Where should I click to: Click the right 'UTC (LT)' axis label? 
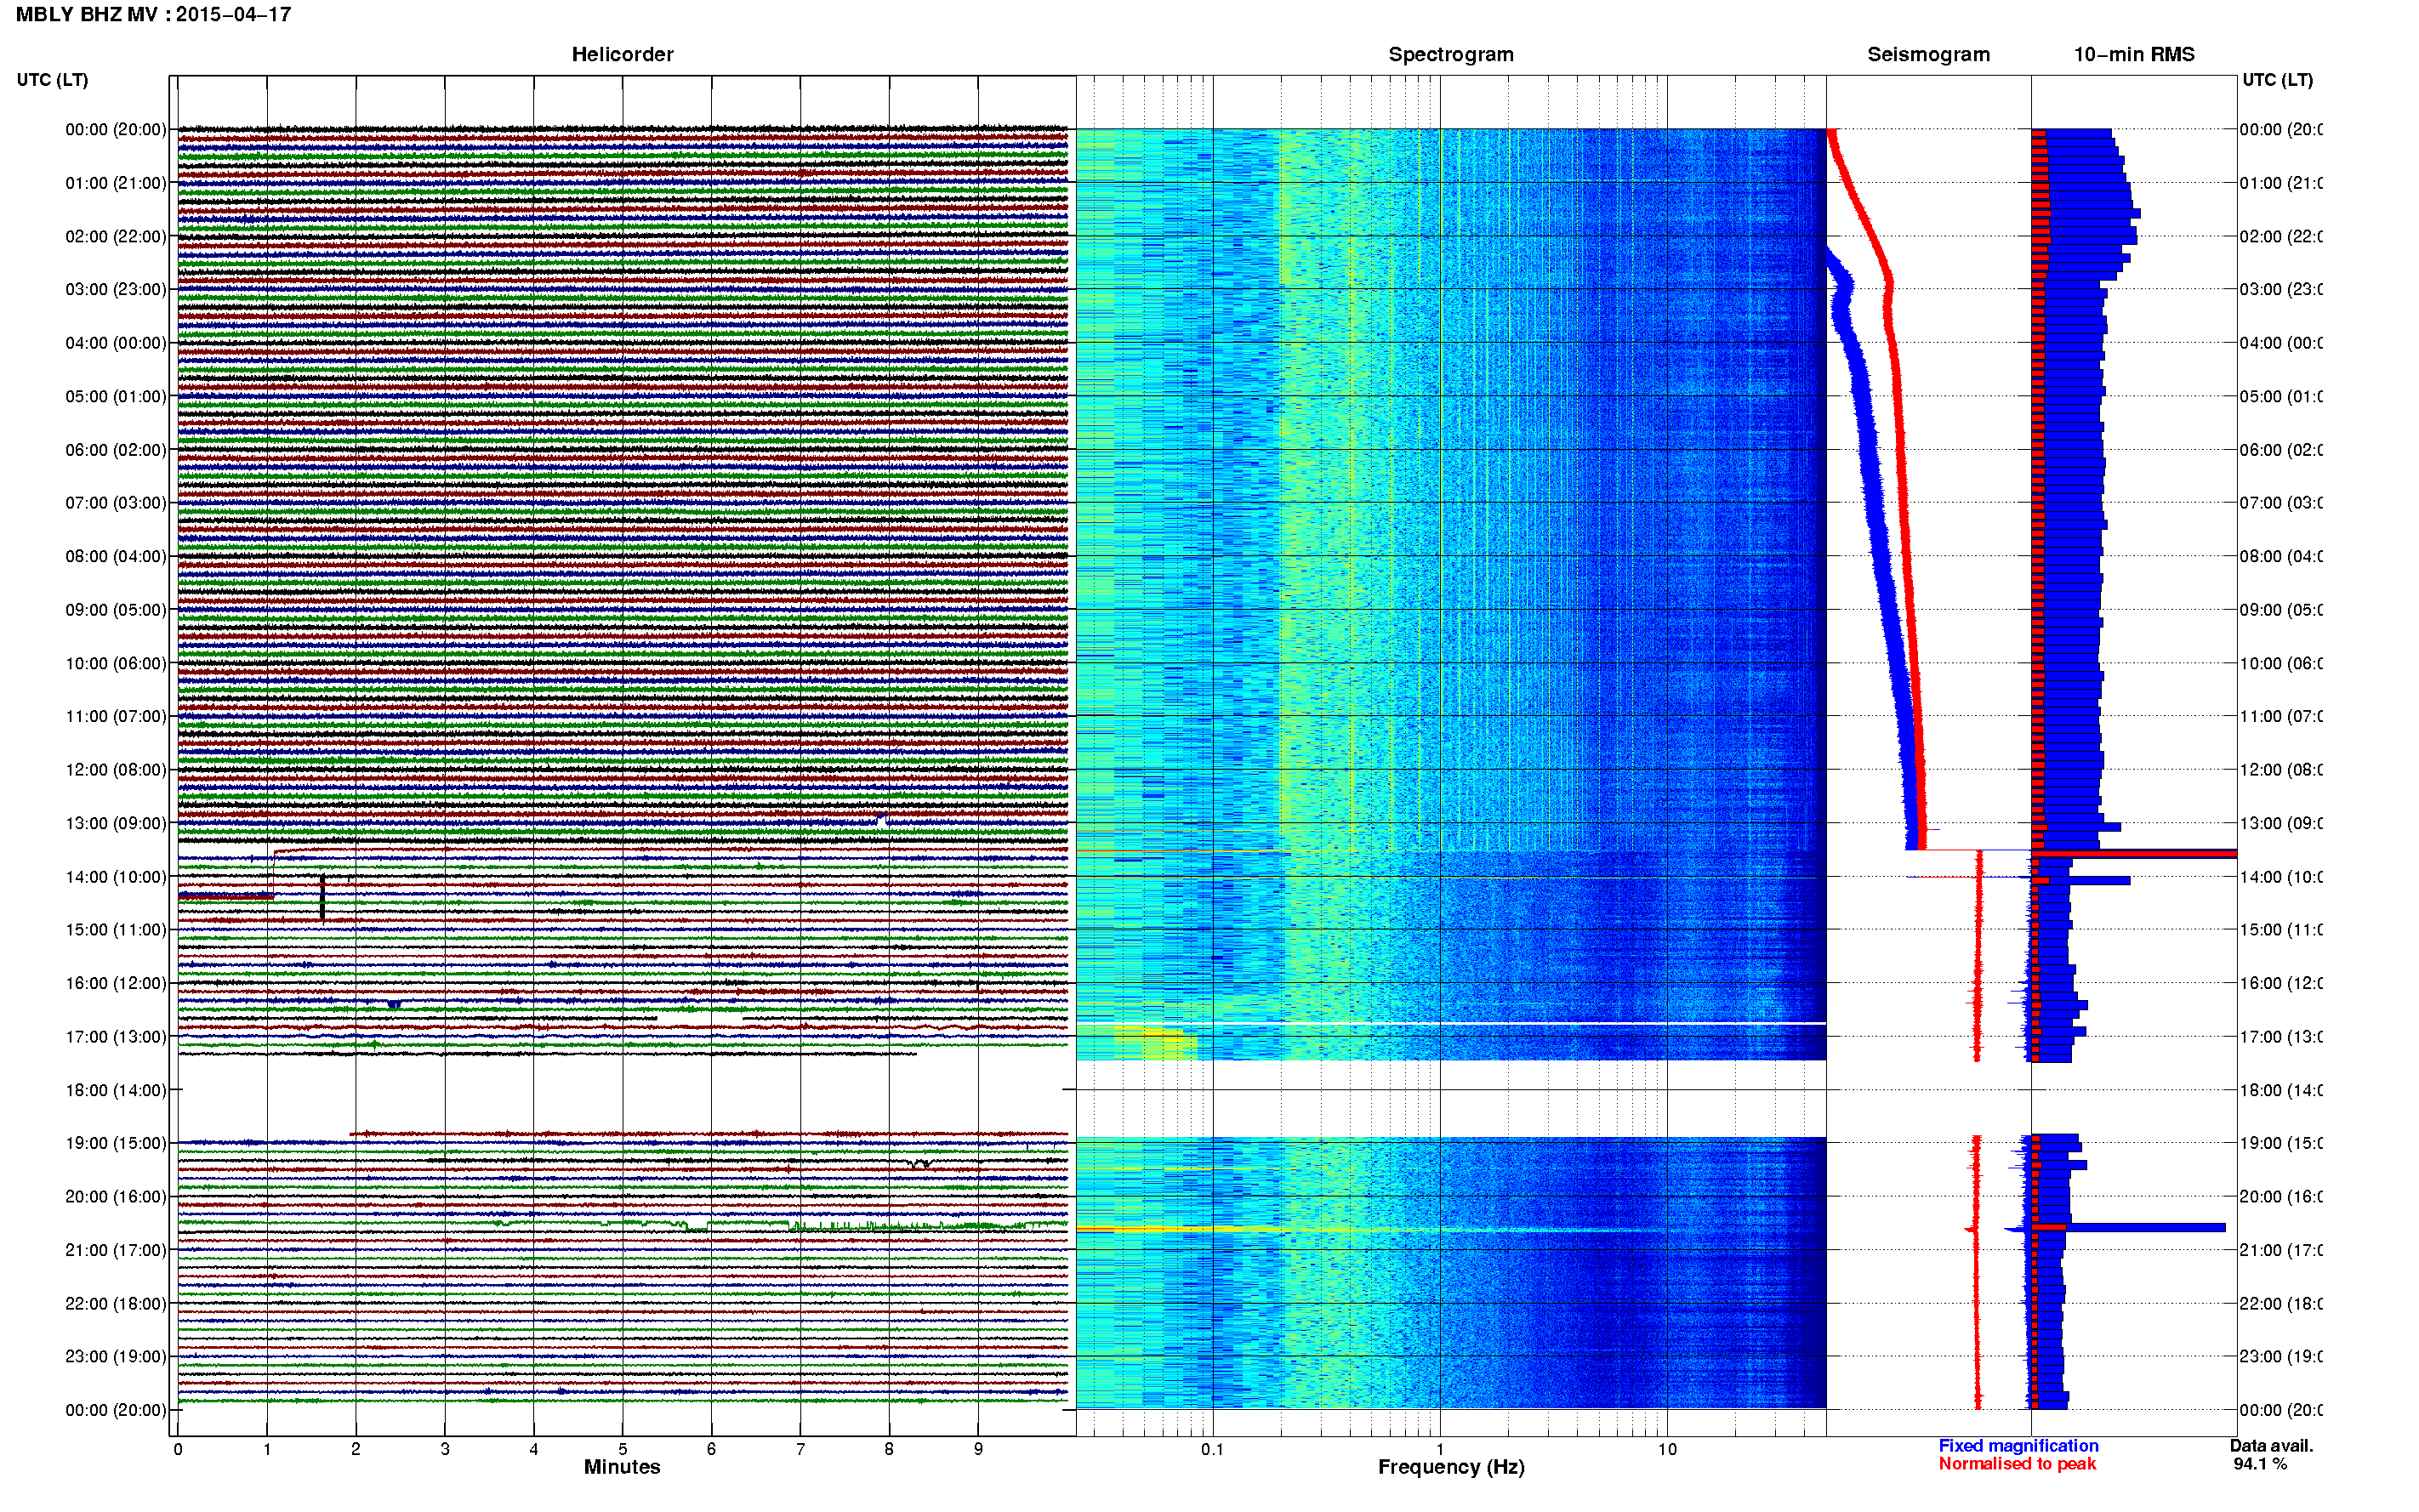[2277, 79]
